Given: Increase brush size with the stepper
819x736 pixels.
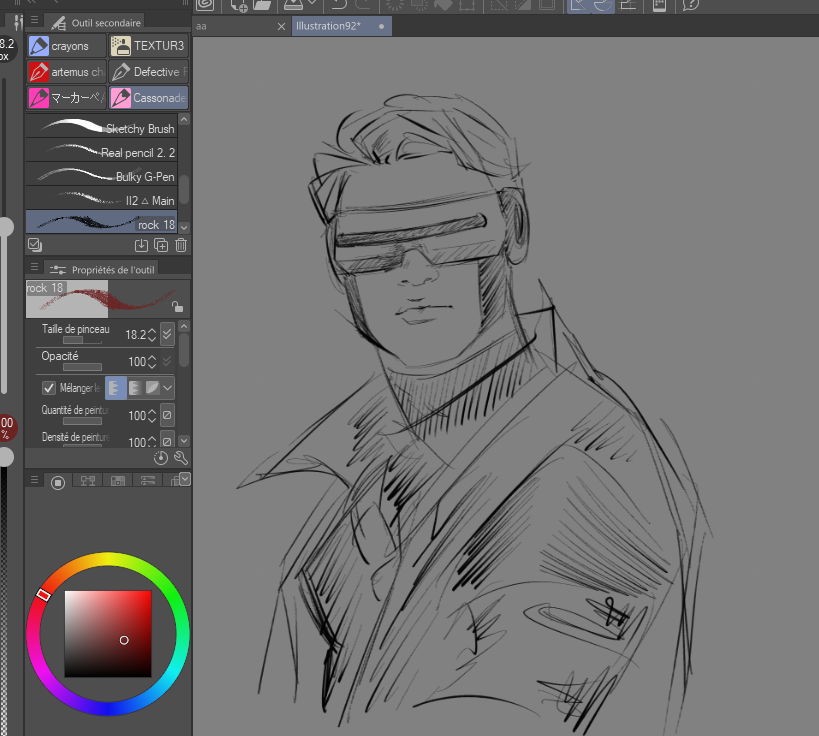Looking at the screenshot, I should (152, 331).
